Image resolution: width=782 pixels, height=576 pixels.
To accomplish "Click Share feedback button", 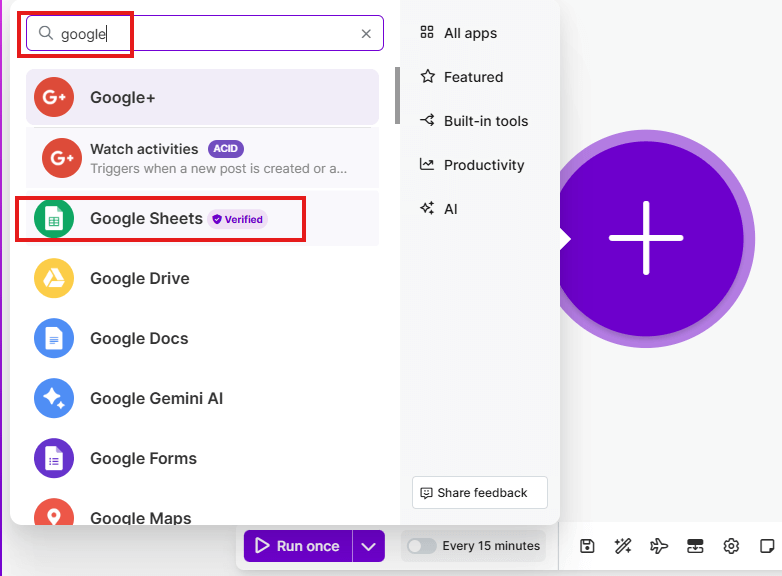I will [480, 493].
